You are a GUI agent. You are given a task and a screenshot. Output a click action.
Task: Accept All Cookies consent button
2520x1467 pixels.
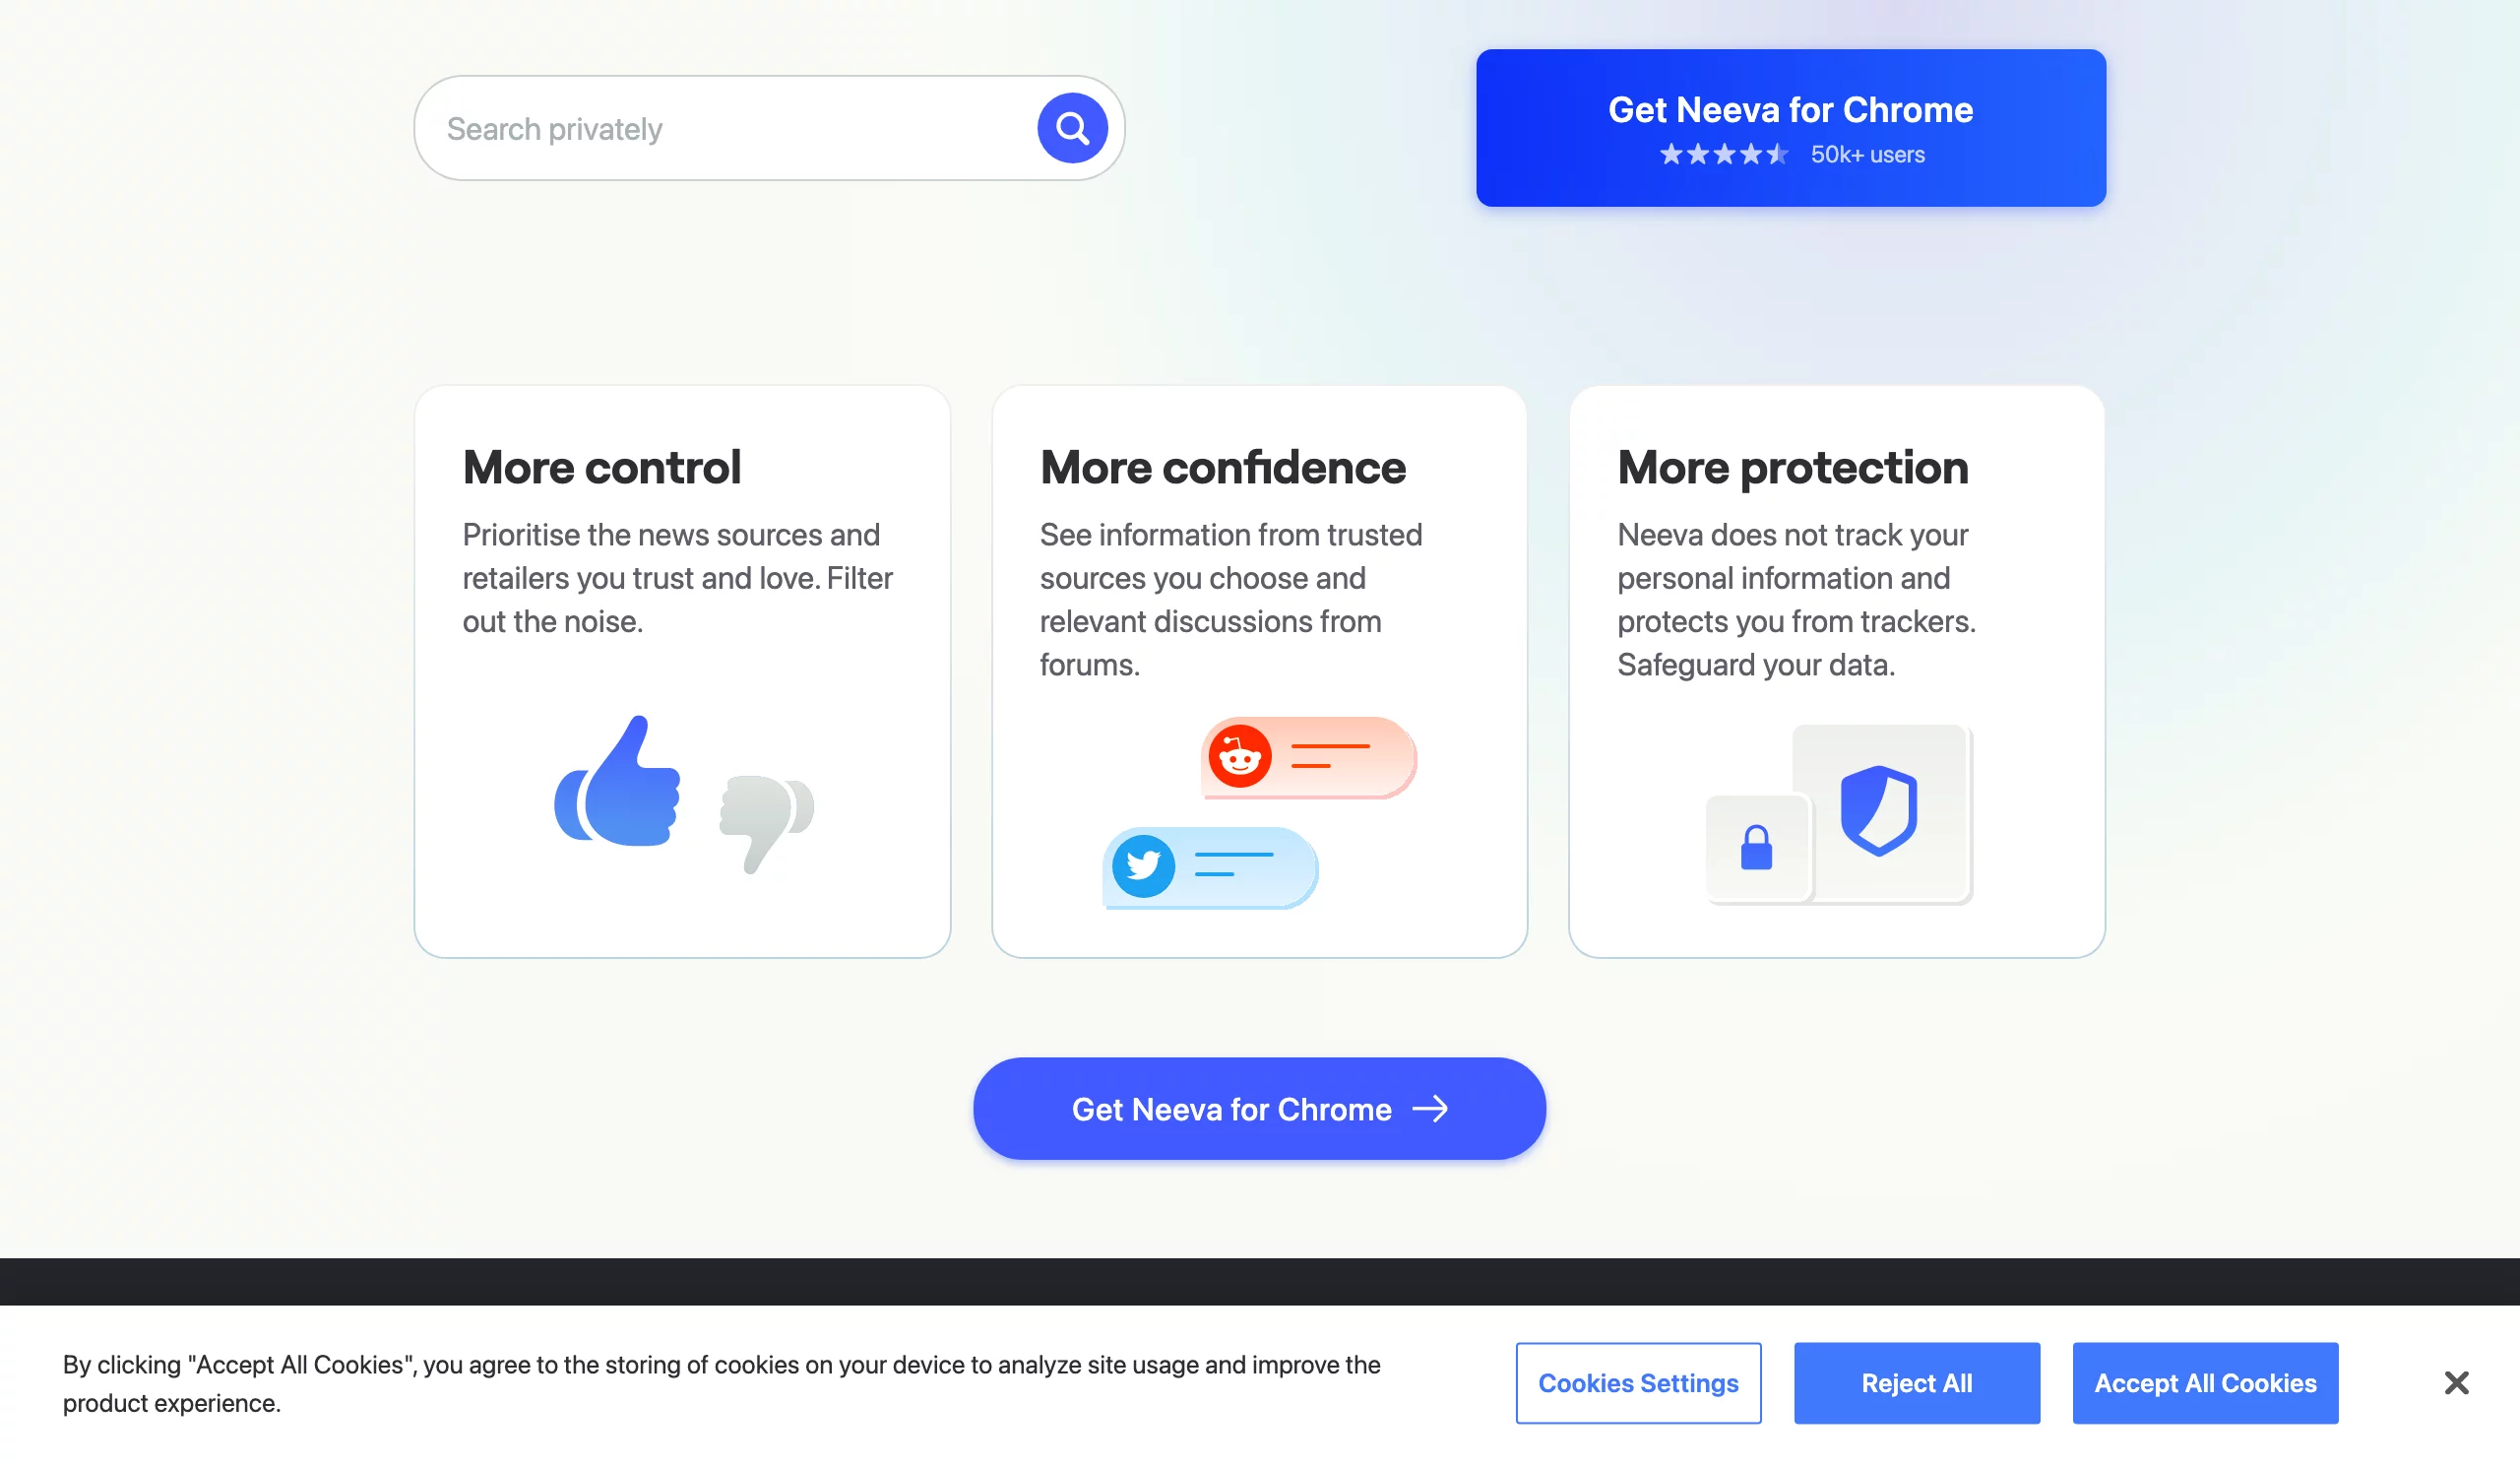coord(2206,1381)
